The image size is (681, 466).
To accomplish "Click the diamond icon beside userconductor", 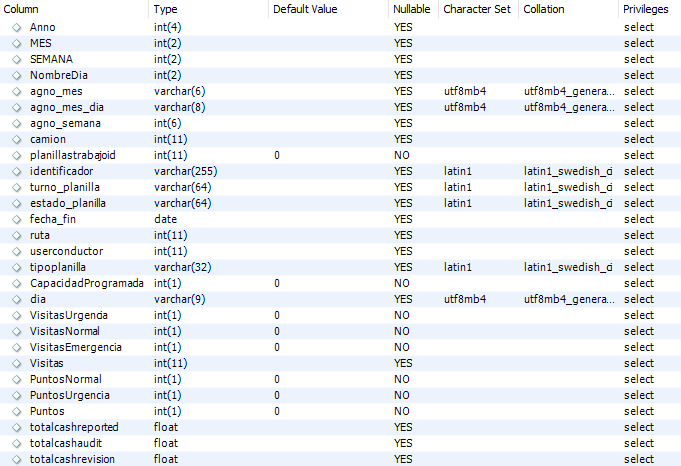I will pyautogui.click(x=17, y=251).
